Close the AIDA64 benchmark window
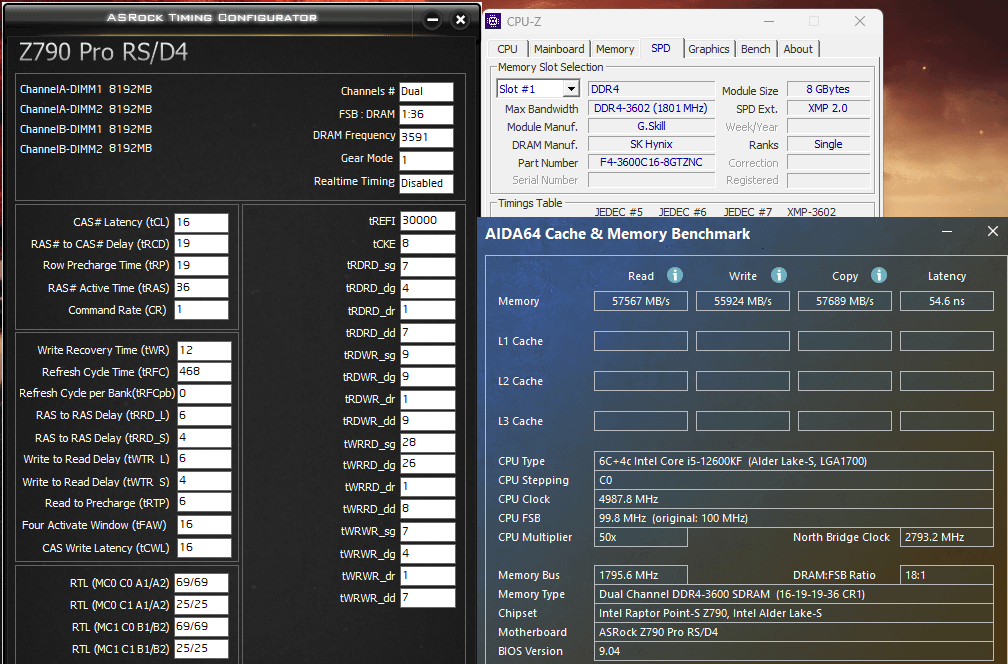Viewport: 1008px width, 664px height. coord(993,231)
